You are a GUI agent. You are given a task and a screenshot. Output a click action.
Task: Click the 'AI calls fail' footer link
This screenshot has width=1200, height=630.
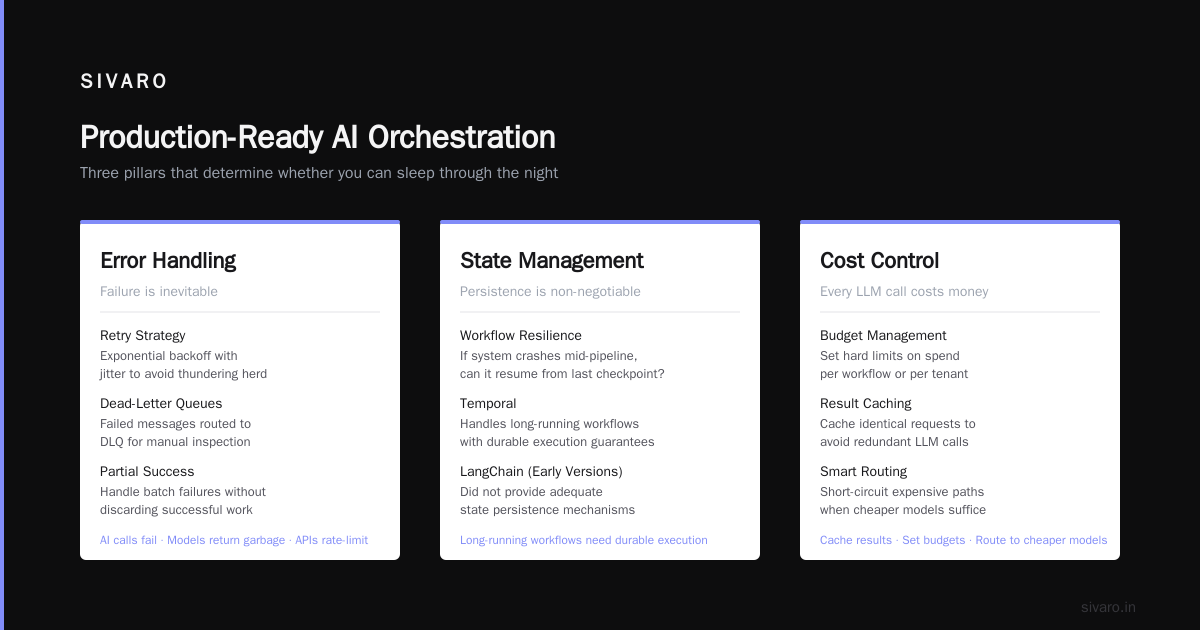click(128, 540)
